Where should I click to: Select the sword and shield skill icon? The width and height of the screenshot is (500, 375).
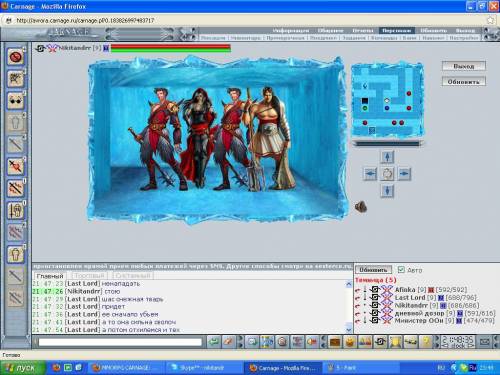[x=15, y=211]
